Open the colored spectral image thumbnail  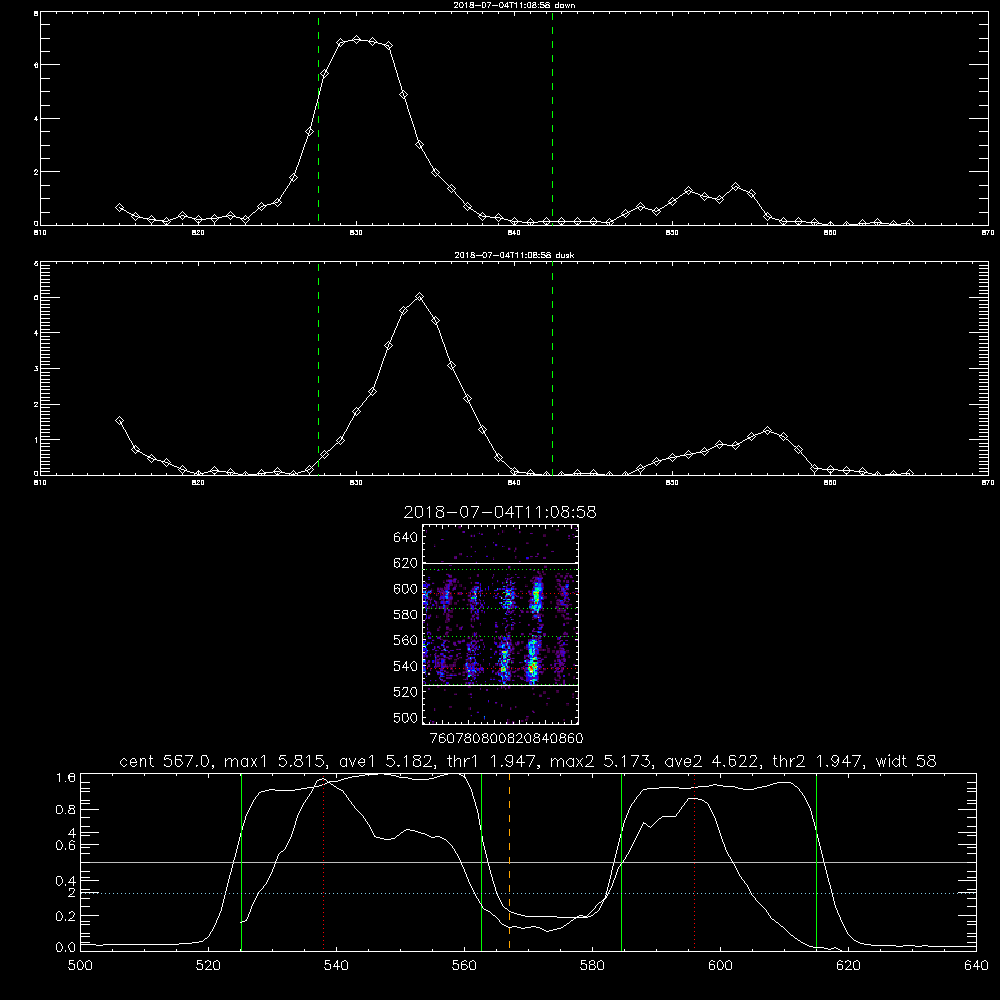coord(500,624)
